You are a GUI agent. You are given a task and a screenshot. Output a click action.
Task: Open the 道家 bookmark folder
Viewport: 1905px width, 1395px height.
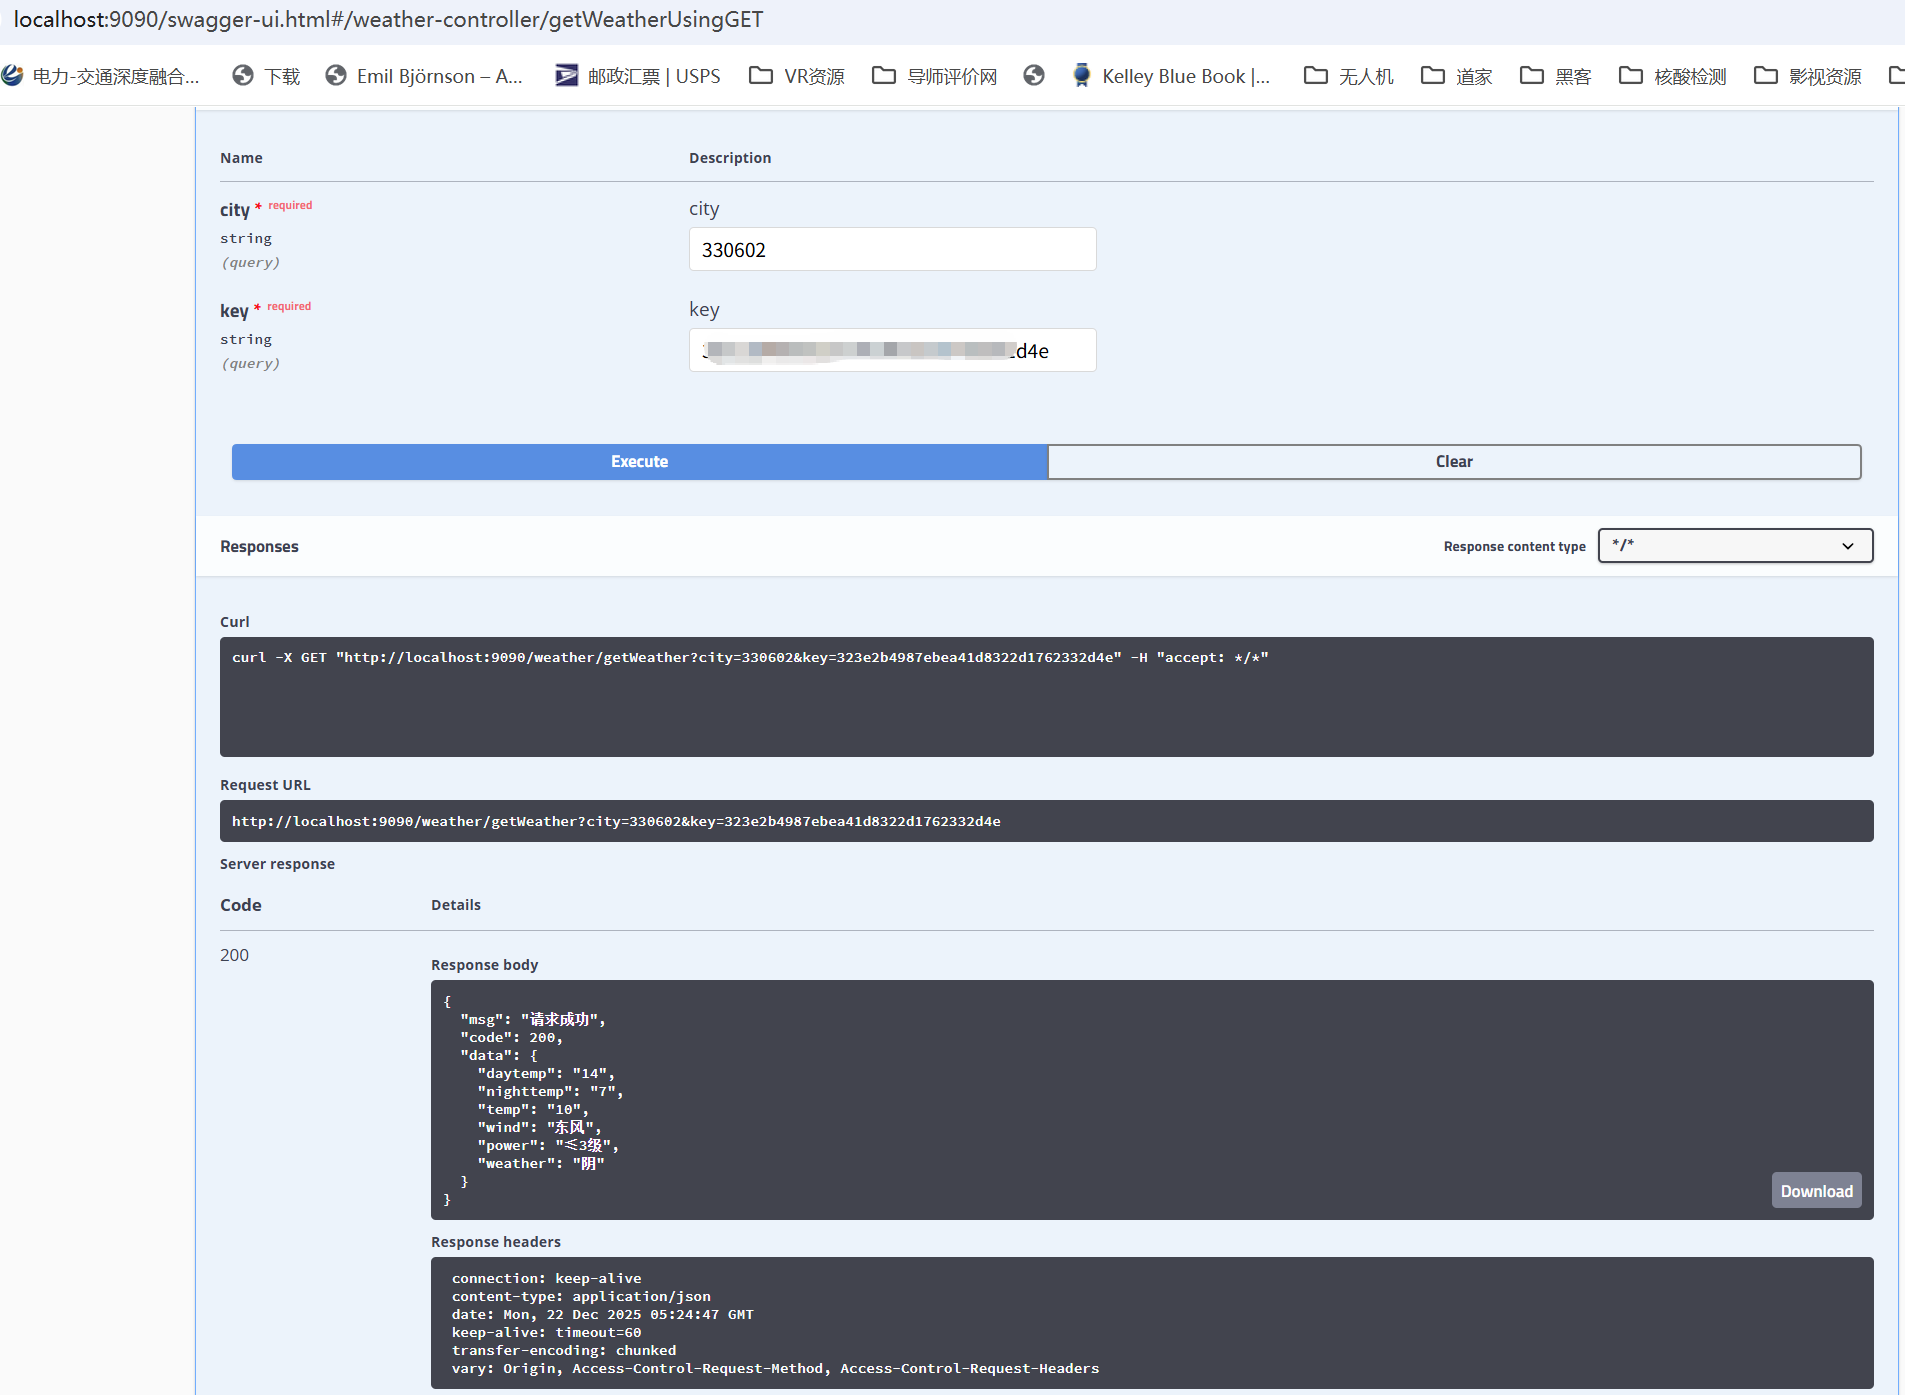[x=1457, y=76]
